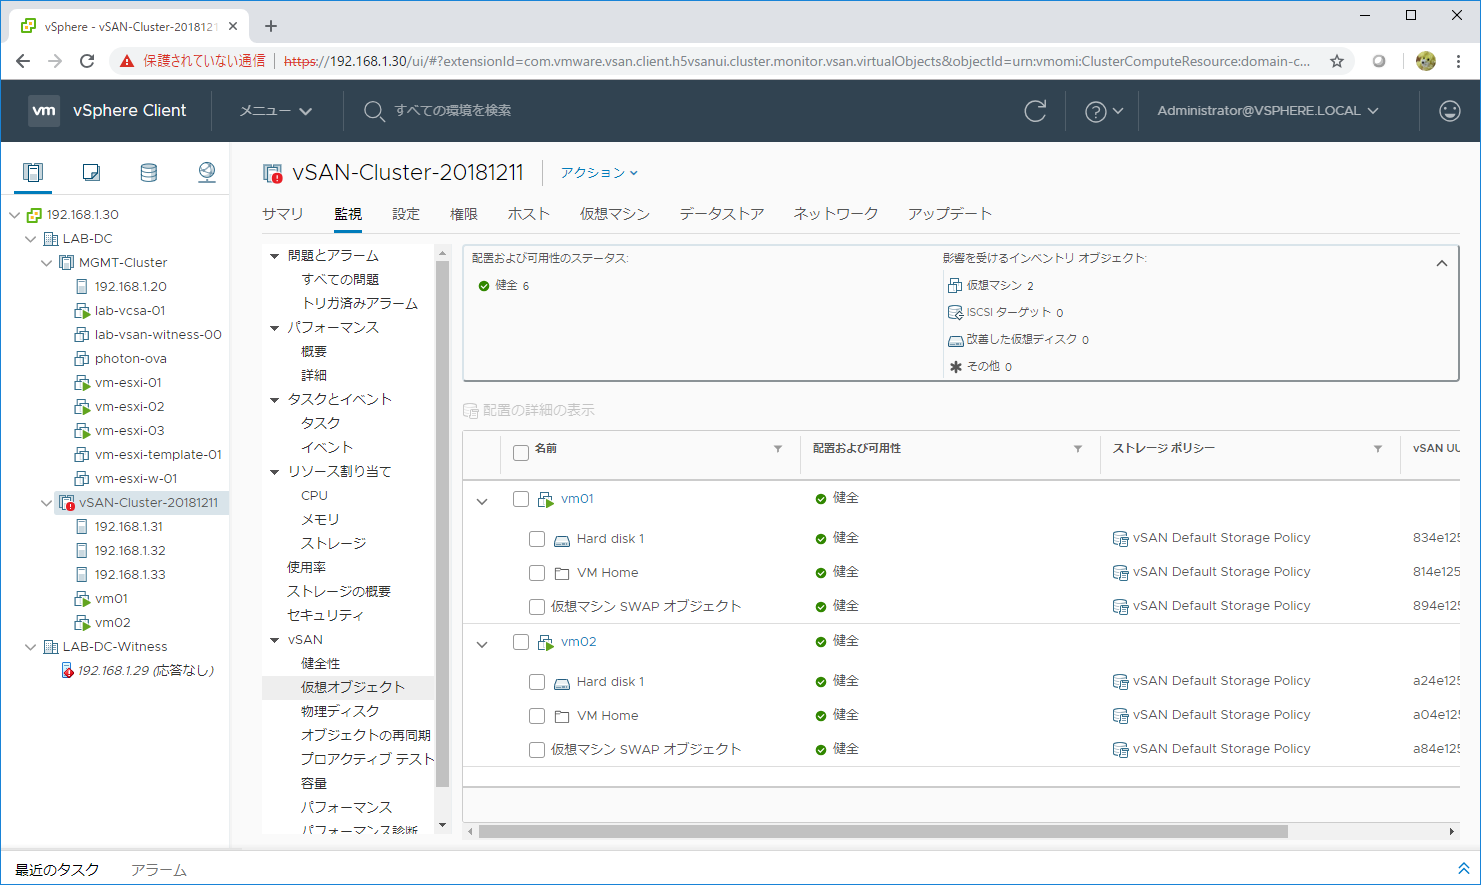This screenshot has height=885, width=1481.
Task: Click the Hard disk 1 icon under vm01
Action: [x=562, y=540]
